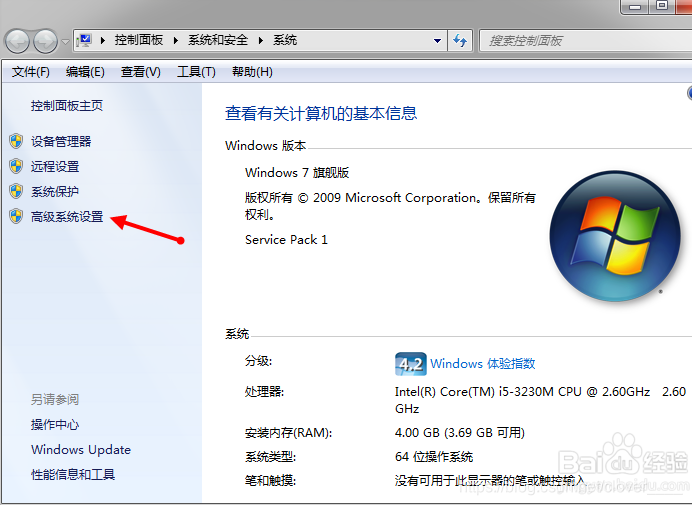Click the 4.2 experience index badge
Viewport: 692px width, 505px height.
[410, 364]
